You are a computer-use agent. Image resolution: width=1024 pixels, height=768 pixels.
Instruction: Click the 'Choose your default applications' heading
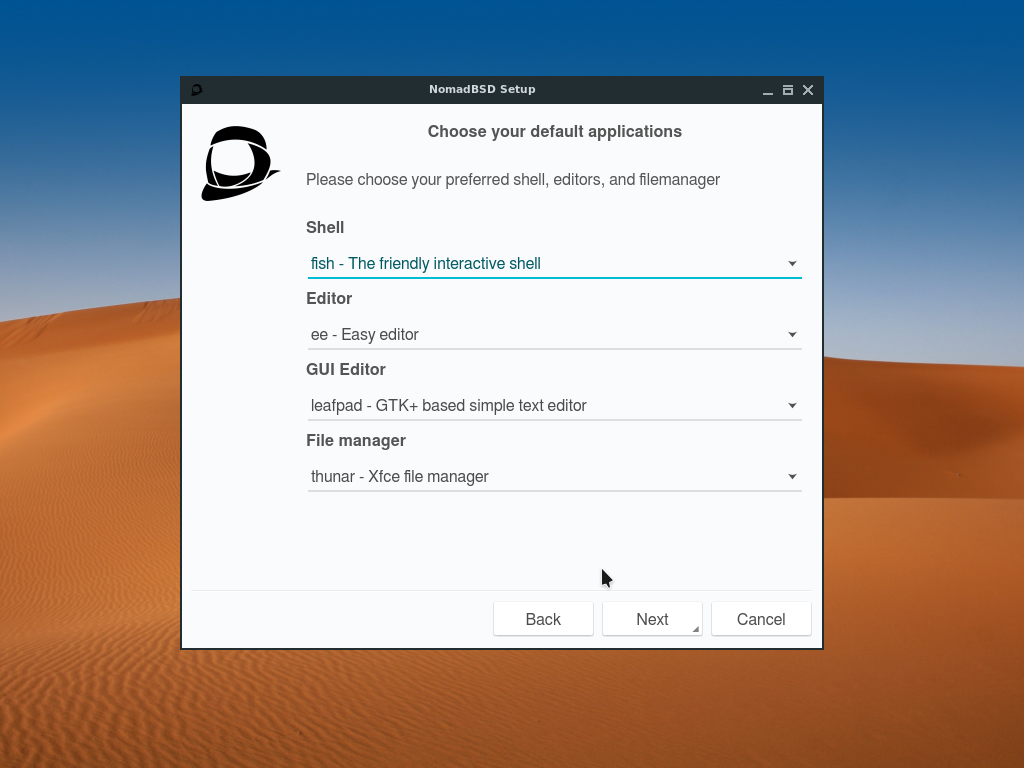[x=554, y=131]
